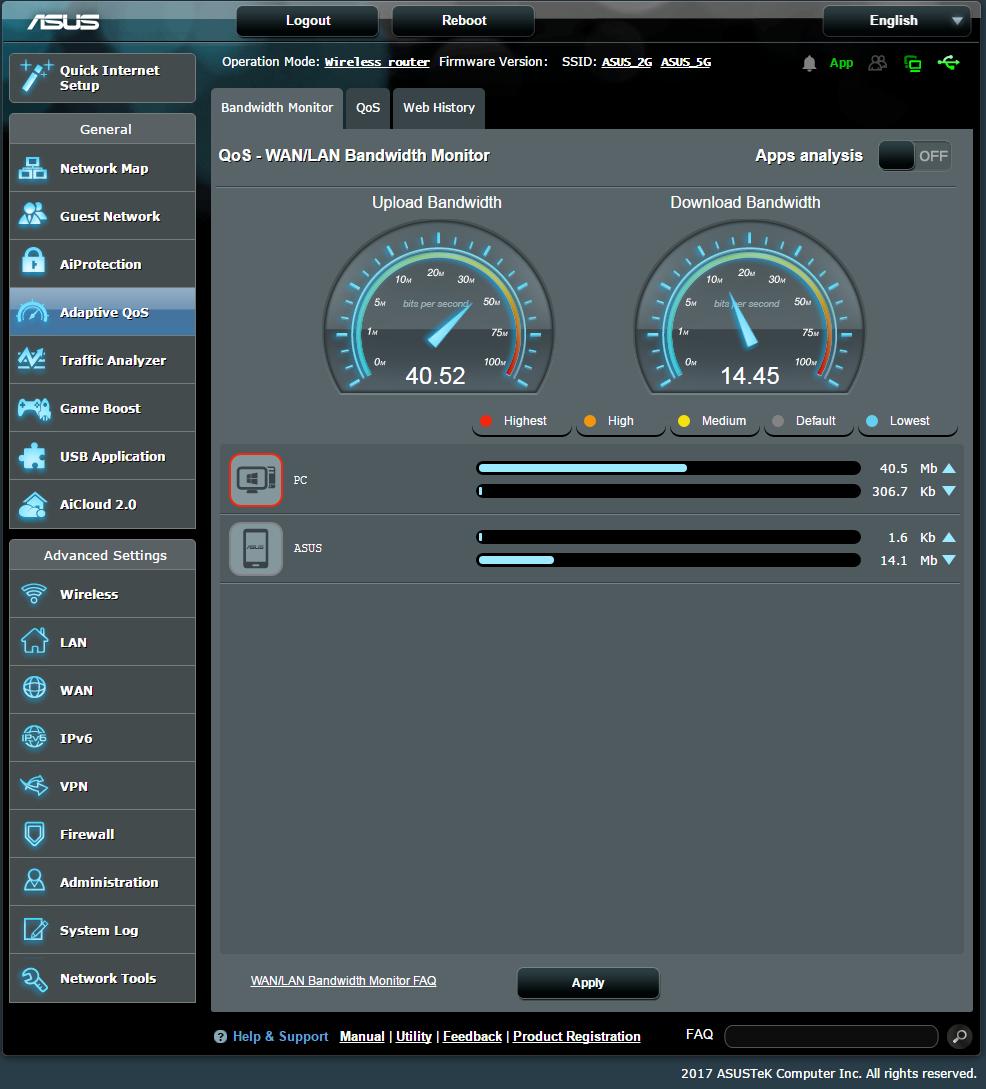
Task: Click the AiProtection lock icon
Action: tap(33, 262)
